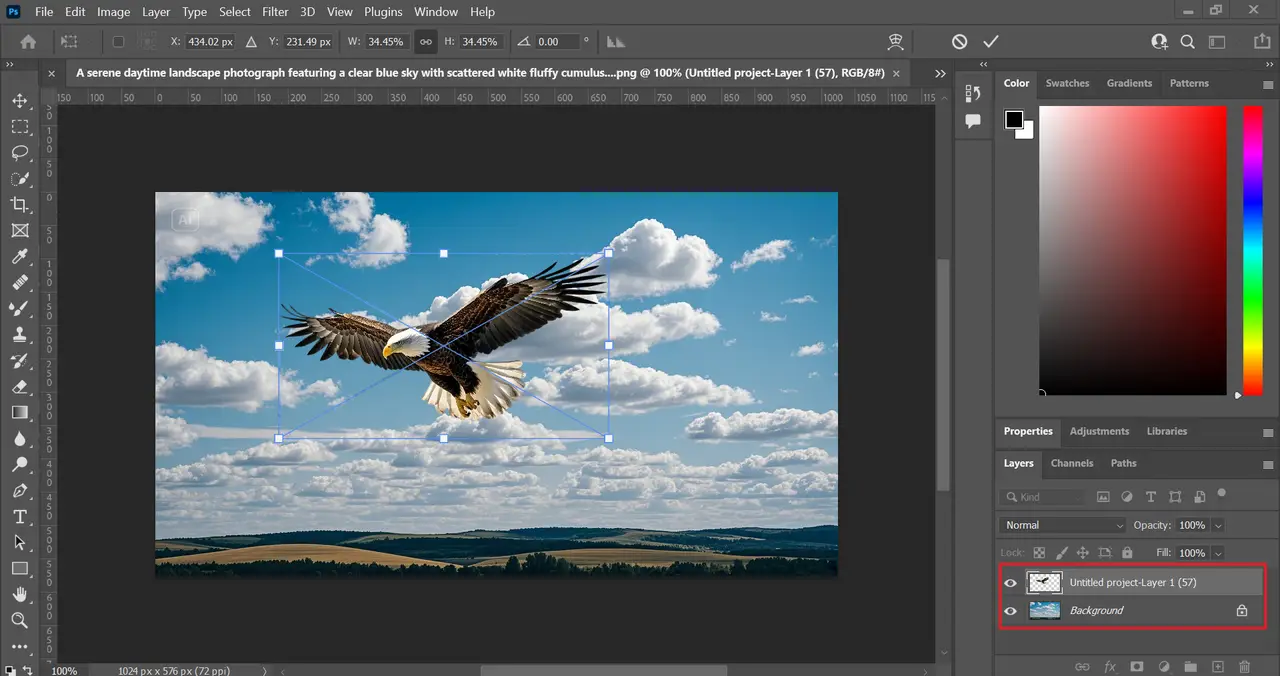
Task: Commit the transform with the checkmark button
Action: coord(991,41)
